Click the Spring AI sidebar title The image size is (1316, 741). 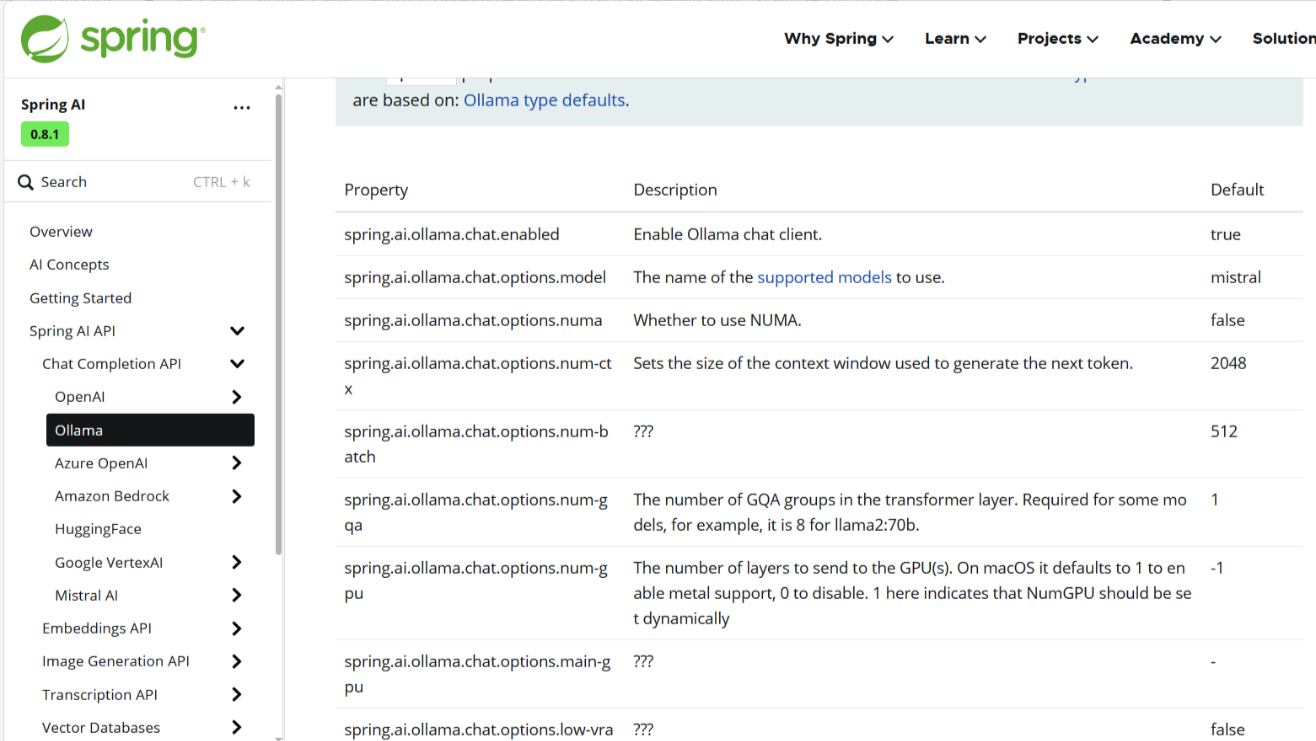coord(53,105)
